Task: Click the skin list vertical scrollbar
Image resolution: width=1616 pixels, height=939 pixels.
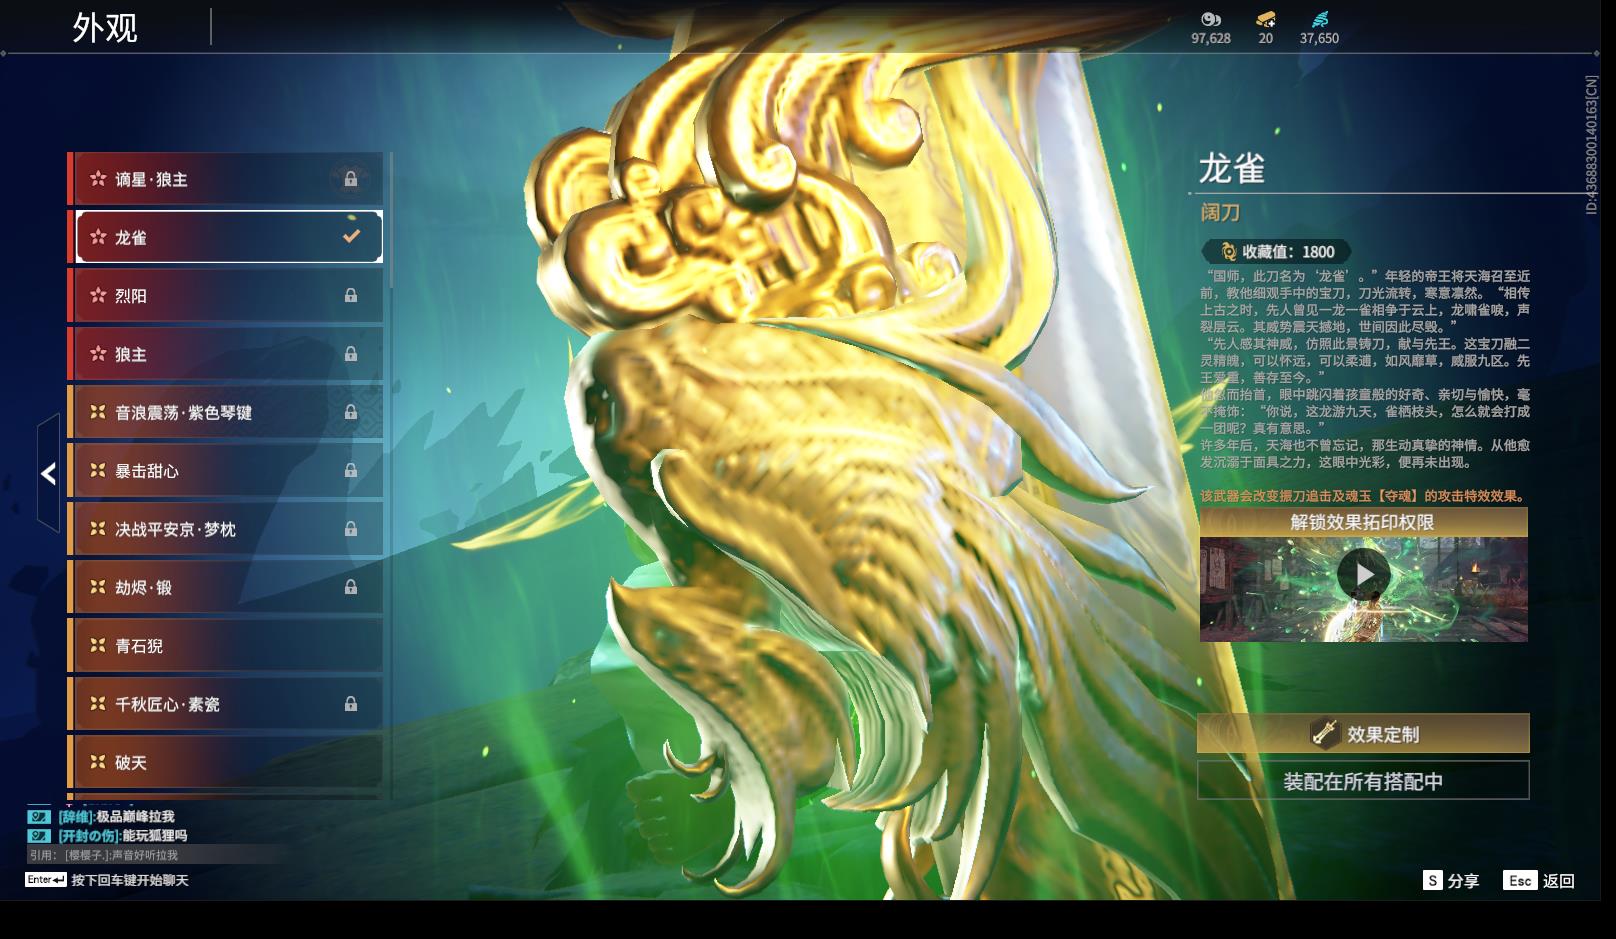Action: click(390, 220)
